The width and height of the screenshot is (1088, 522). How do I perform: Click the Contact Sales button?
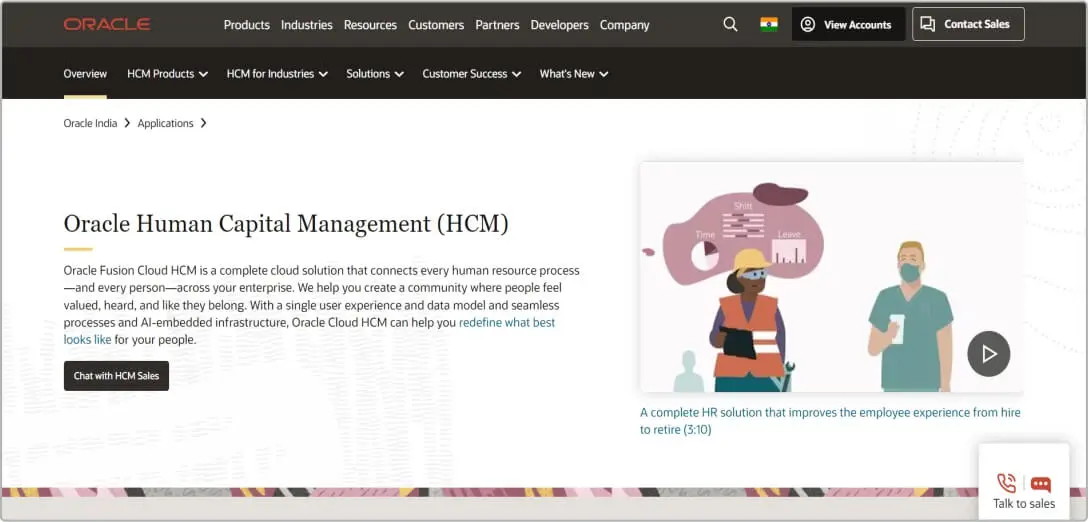tap(967, 24)
